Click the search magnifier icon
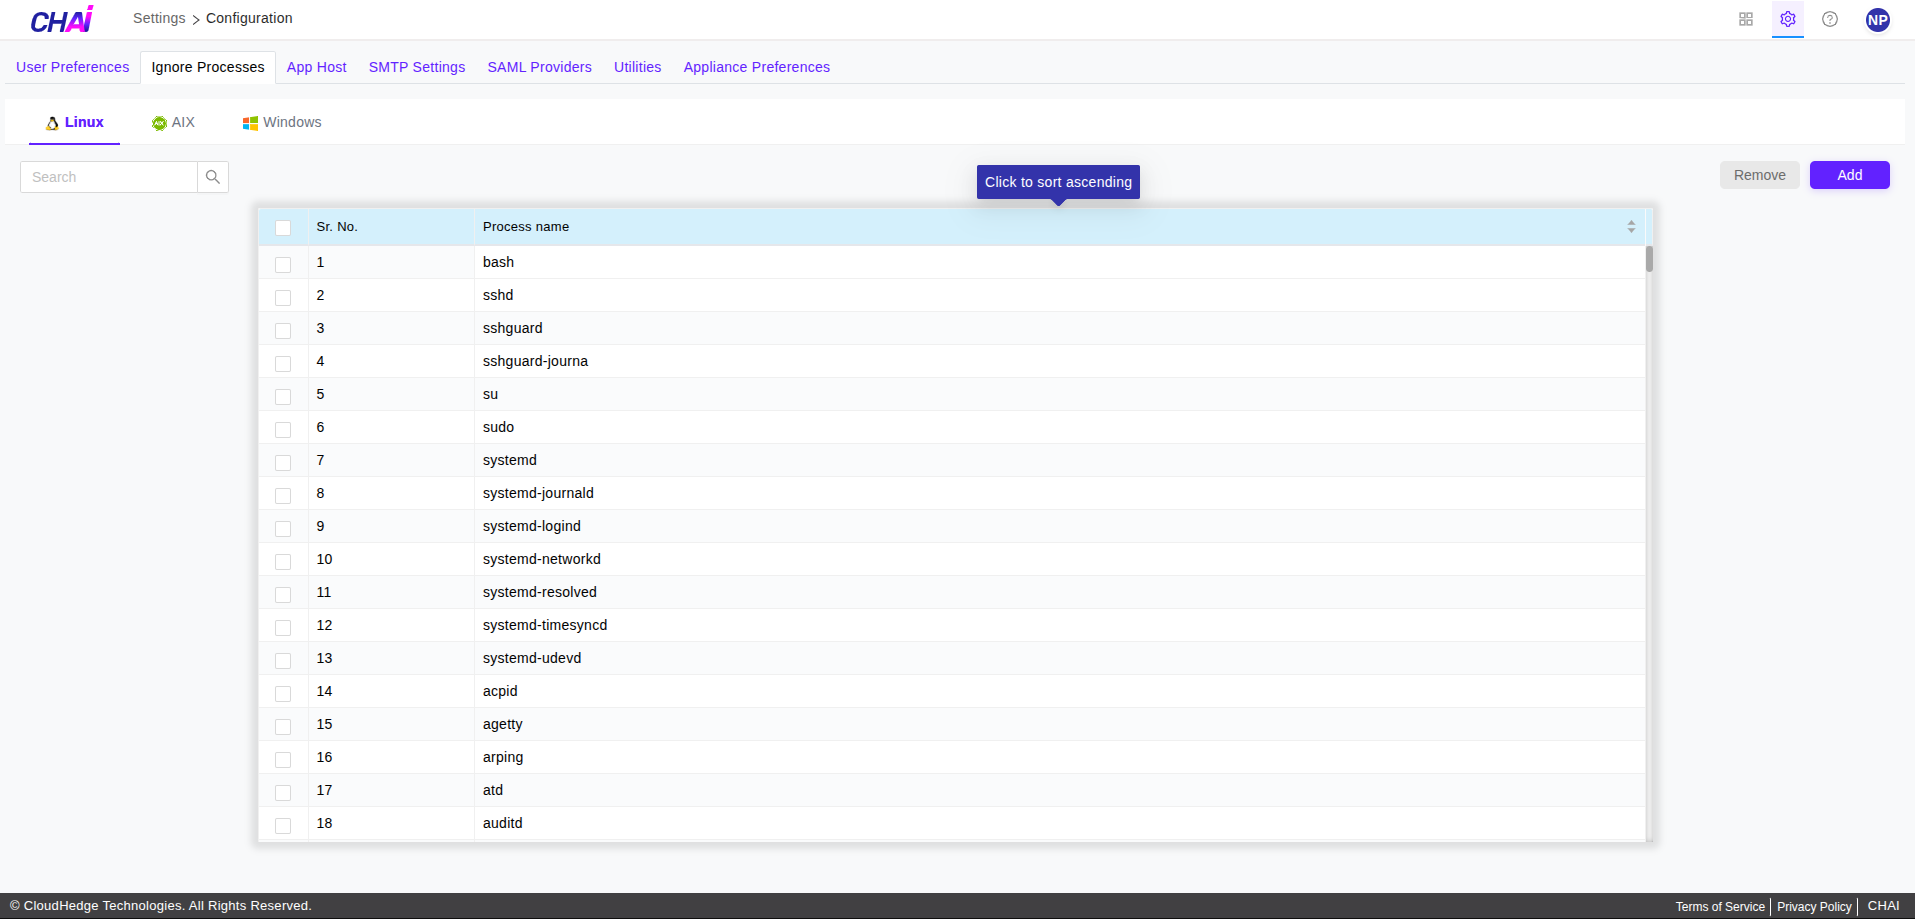 213,177
